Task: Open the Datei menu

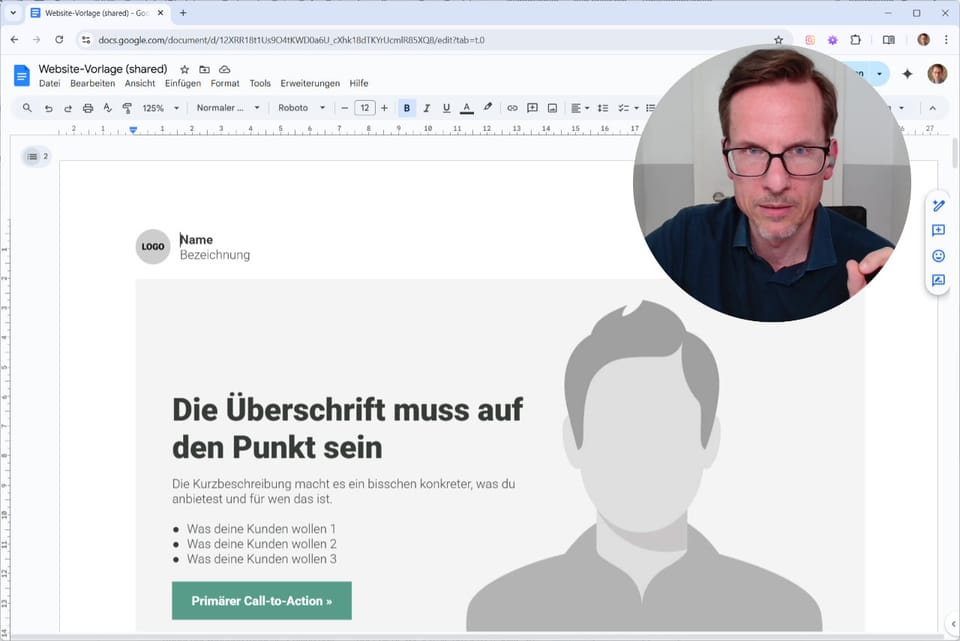Action: click(50, 83)
